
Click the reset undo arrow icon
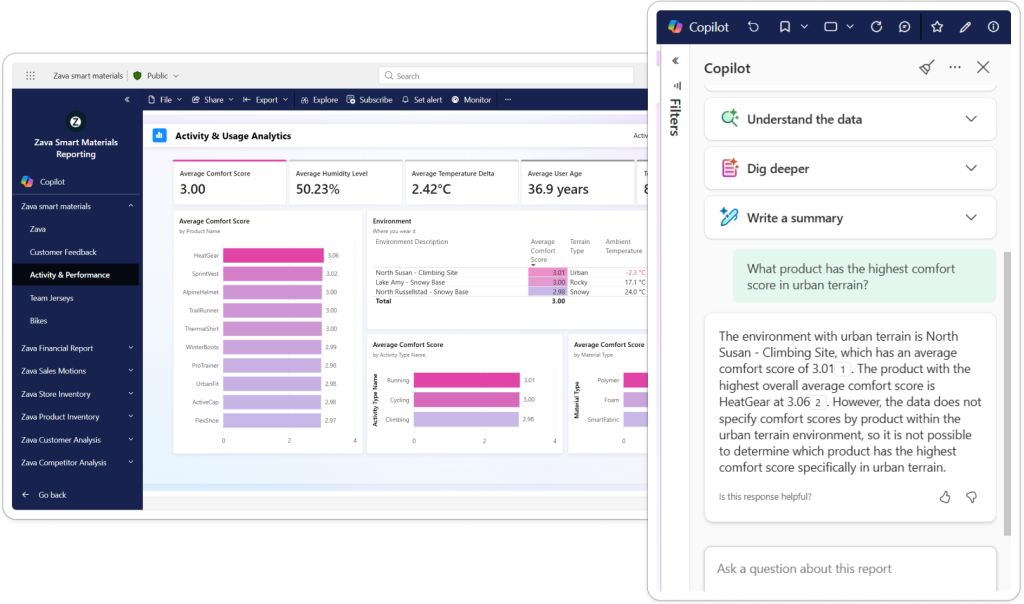coord(753,27)
